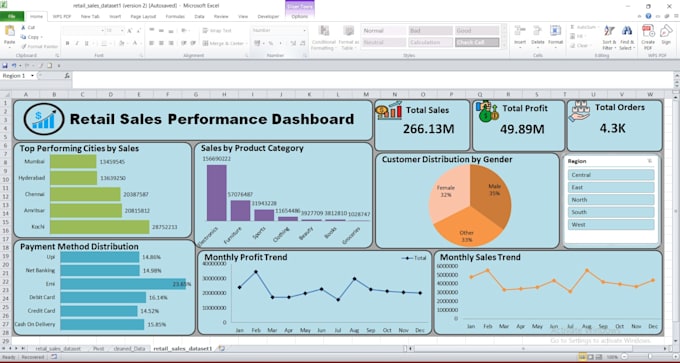This screenshot has width=680, height=363.
Task: Click the Undo arrow icon
Action: (x=14, y=65)
